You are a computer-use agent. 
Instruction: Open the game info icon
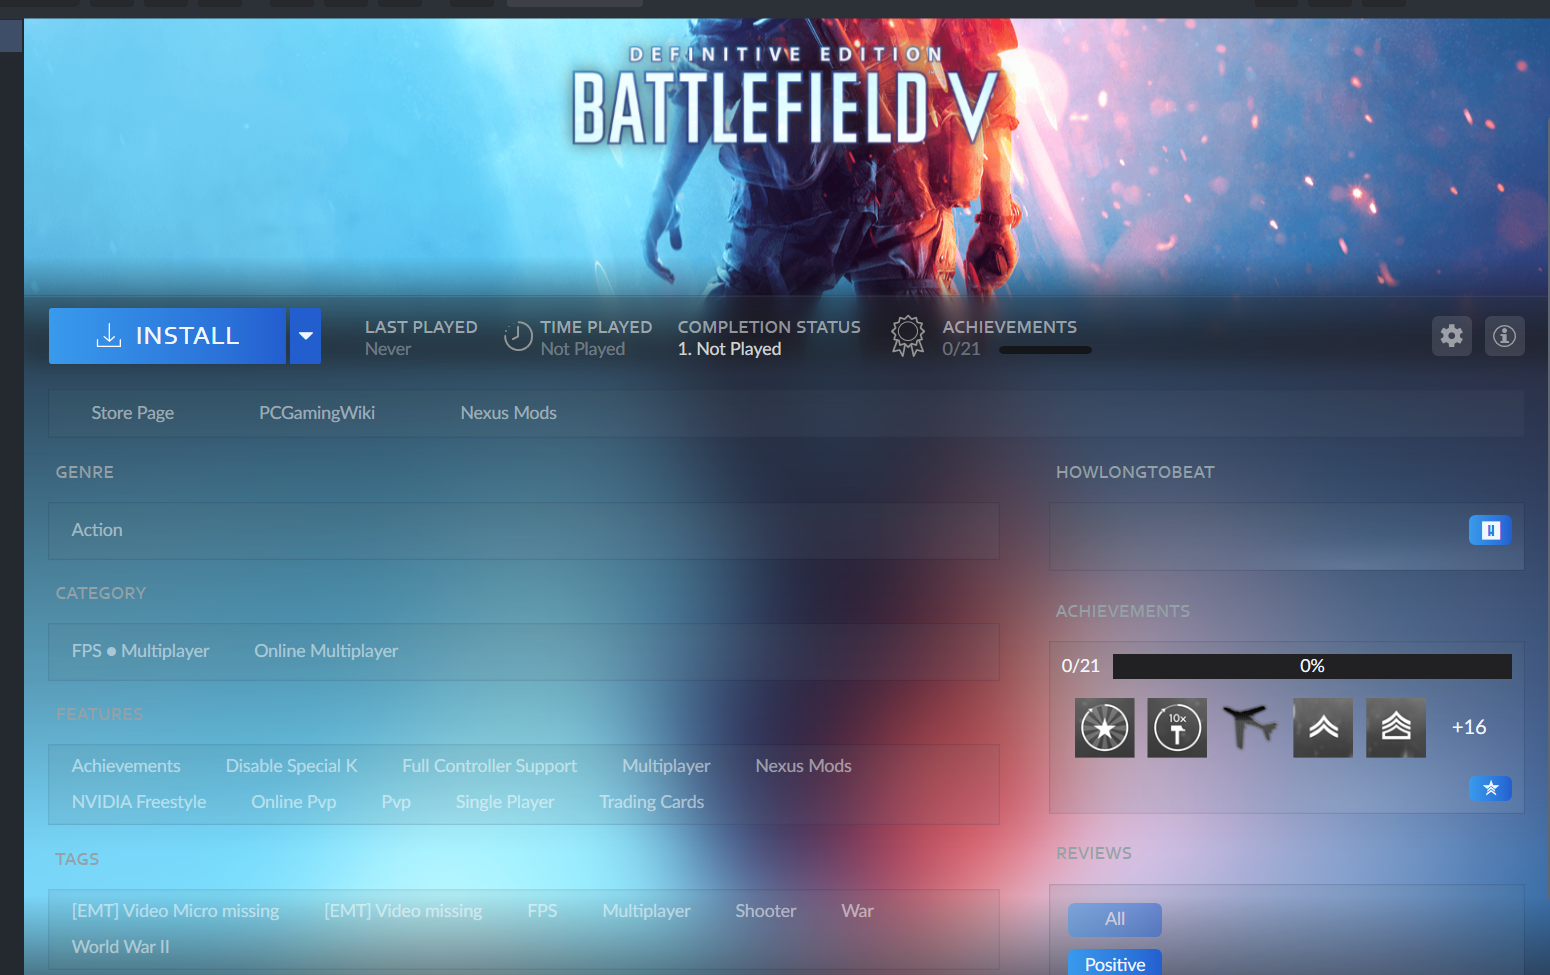click(x=1504, y=336)
